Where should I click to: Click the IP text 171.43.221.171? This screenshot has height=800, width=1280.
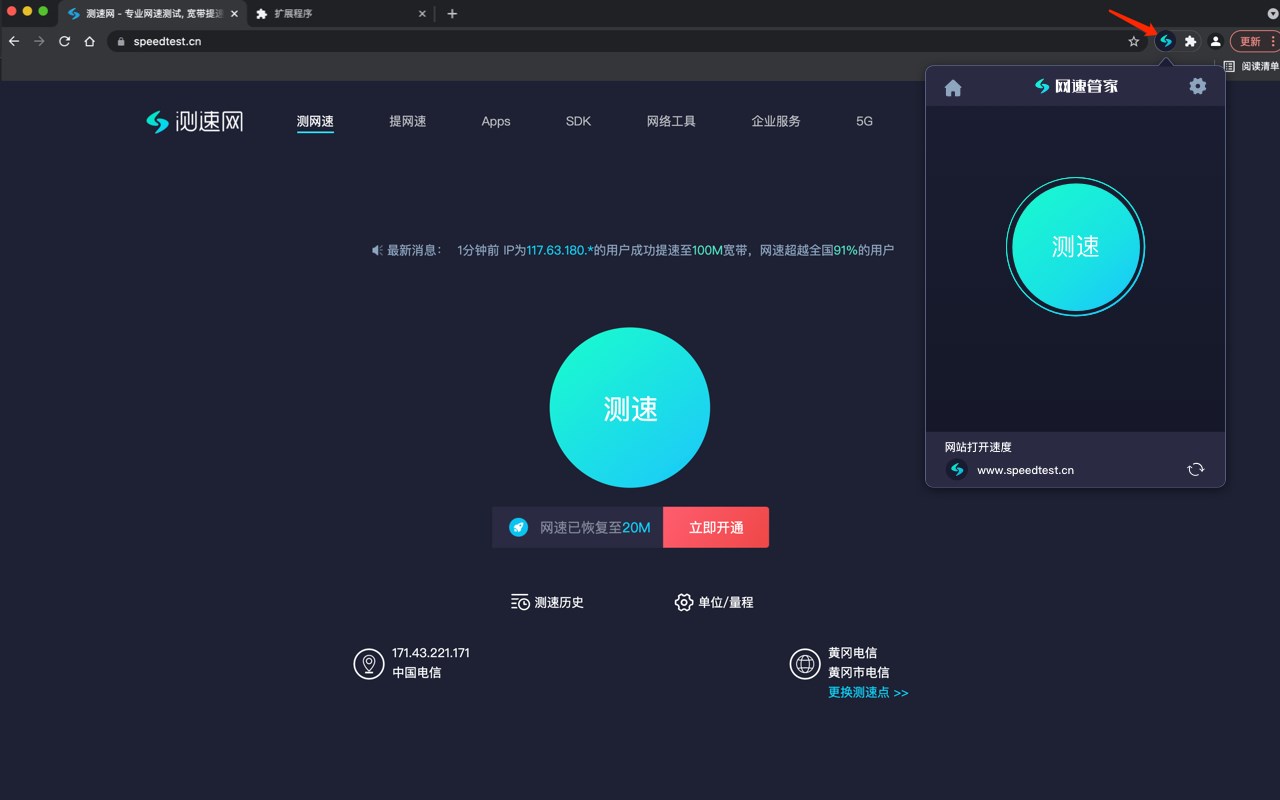(431, 653)
